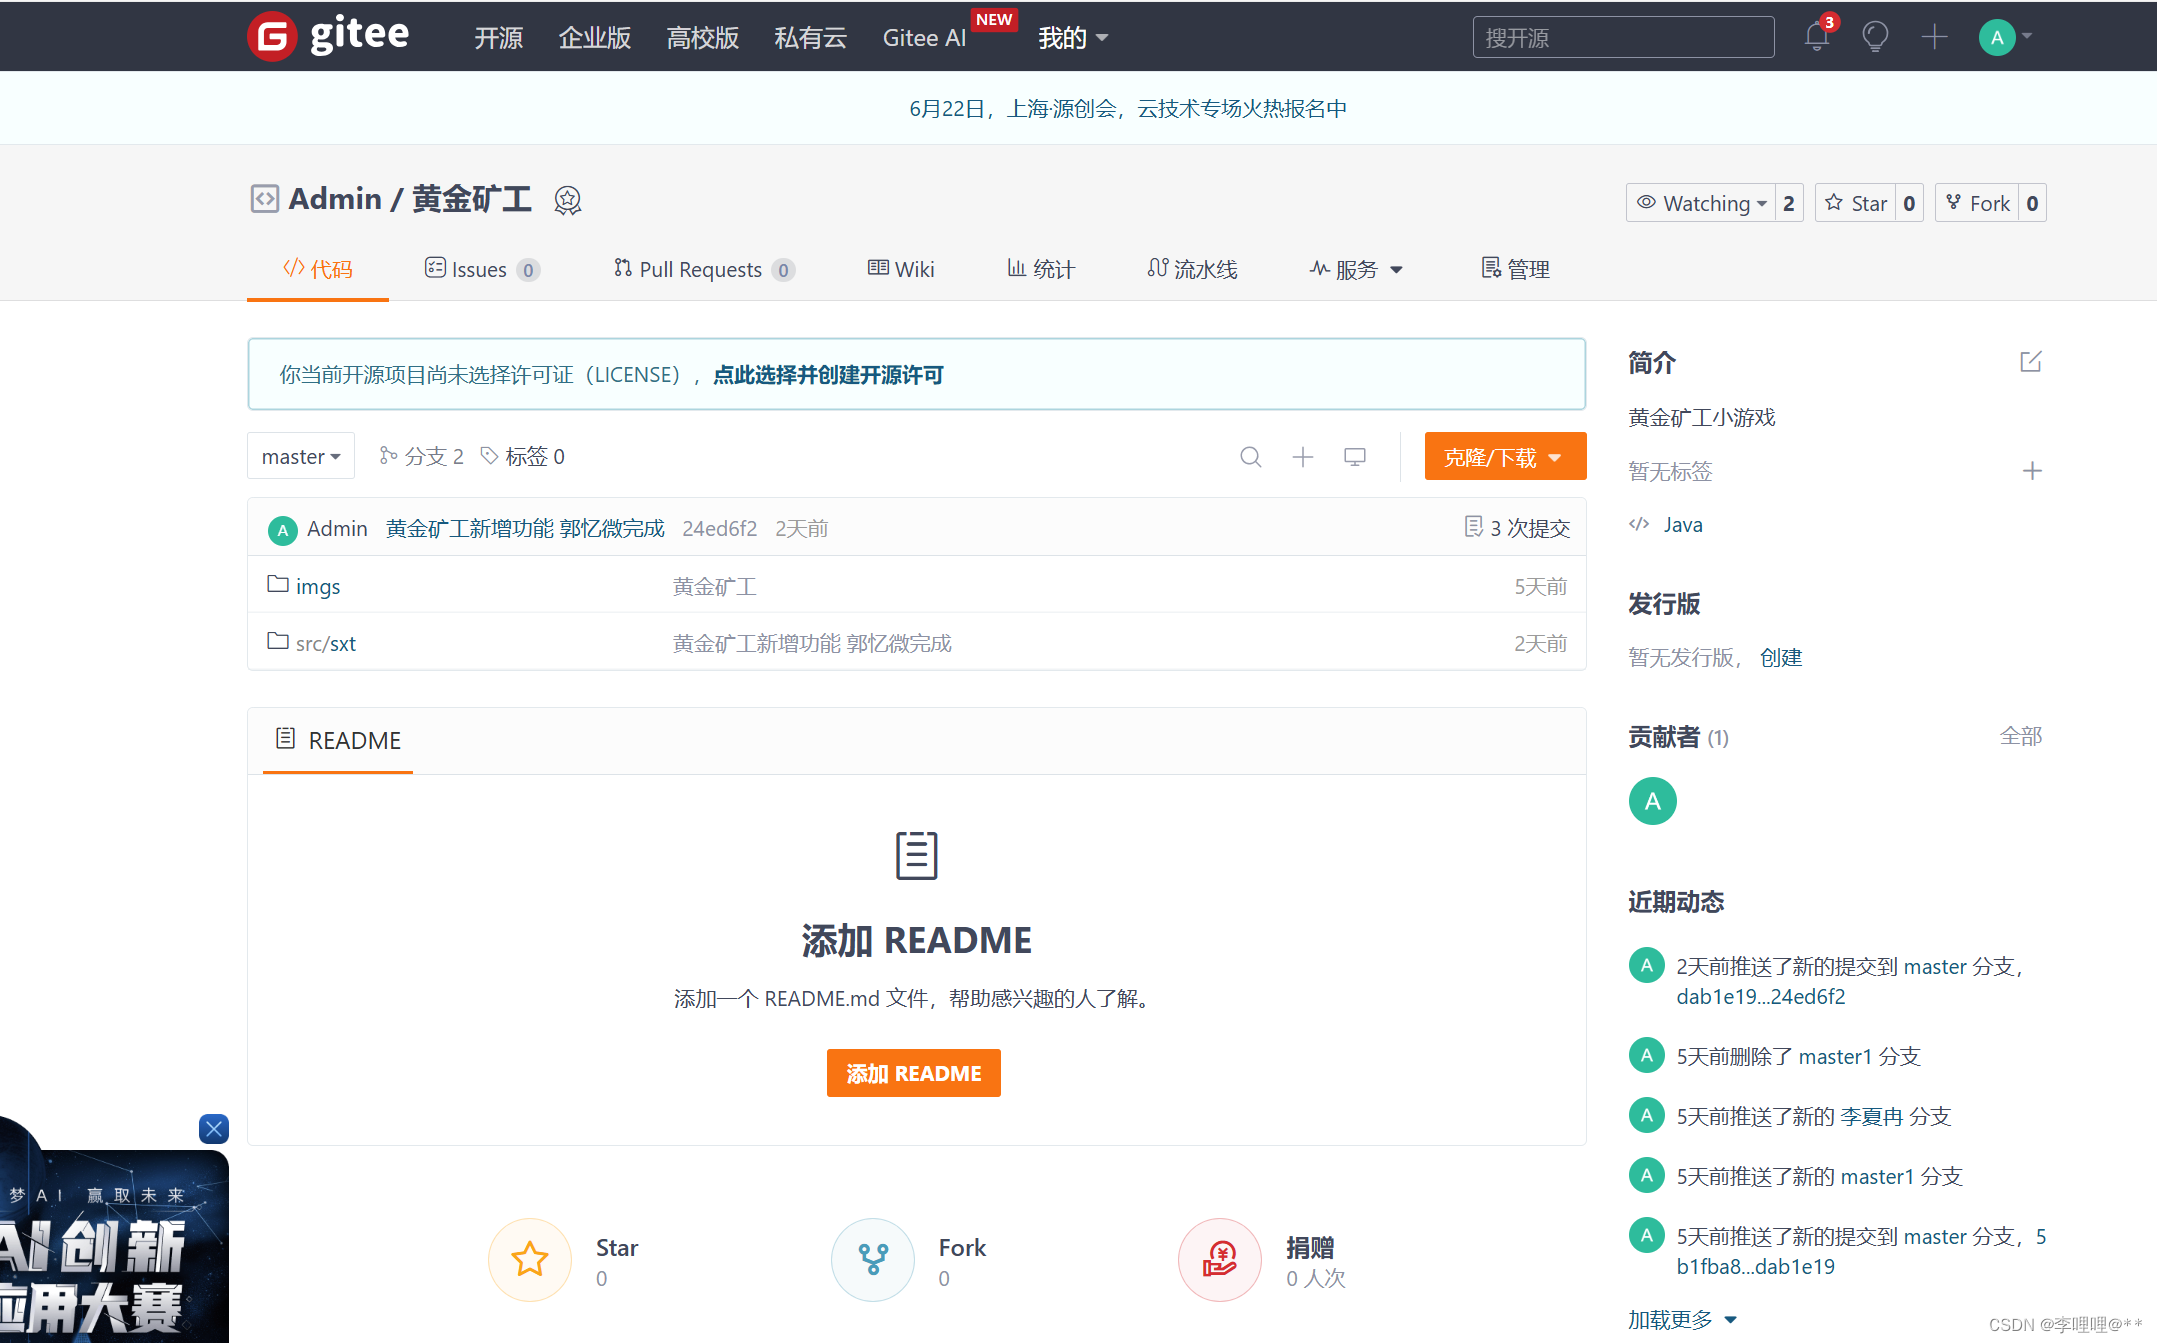Open the Web IDE monitor icon
2157x1343 pixels.
coord(1354,457)
